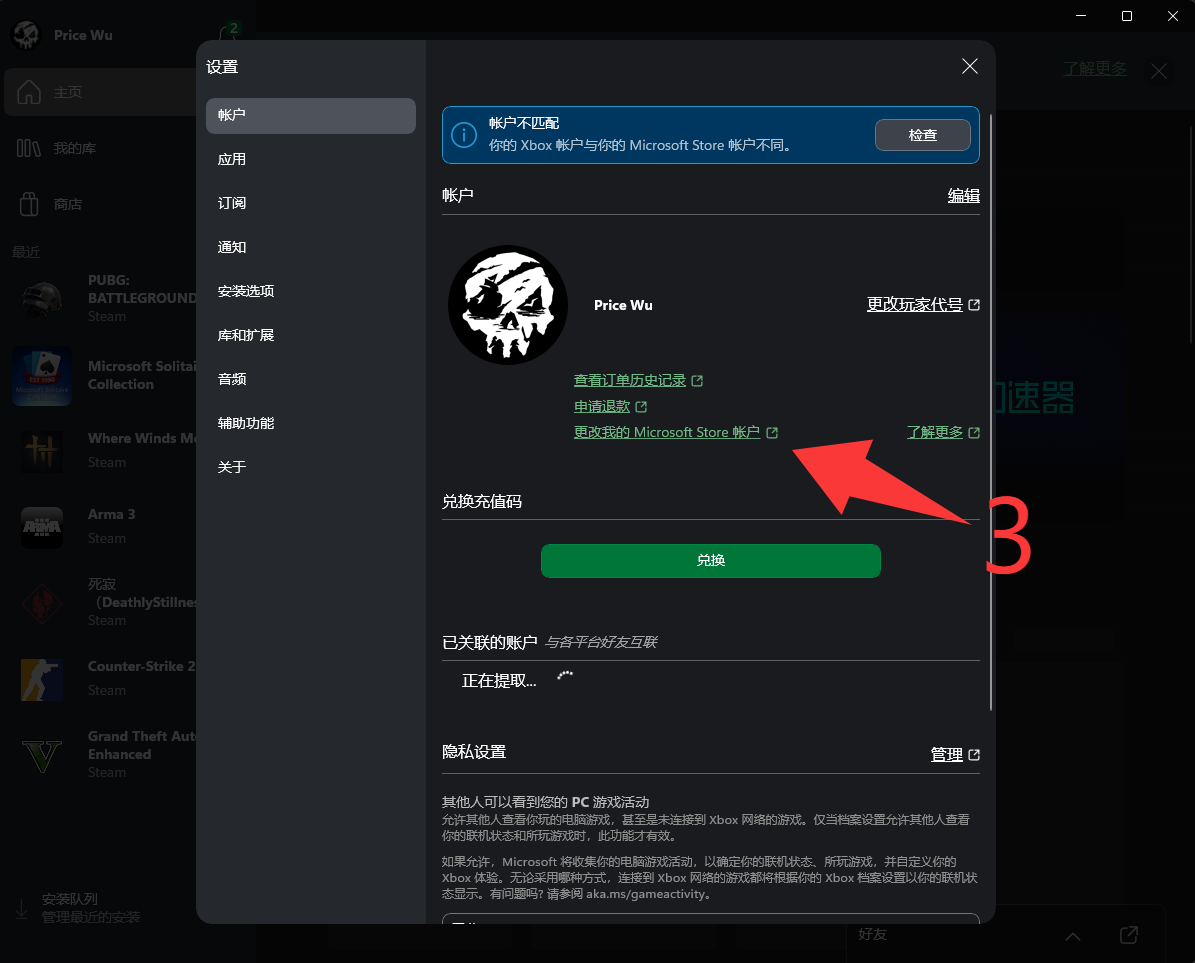Click the 编辑 link beside 帐户 heading
The height and width of the screenshot is (963, 1195).
pos(963,196)
